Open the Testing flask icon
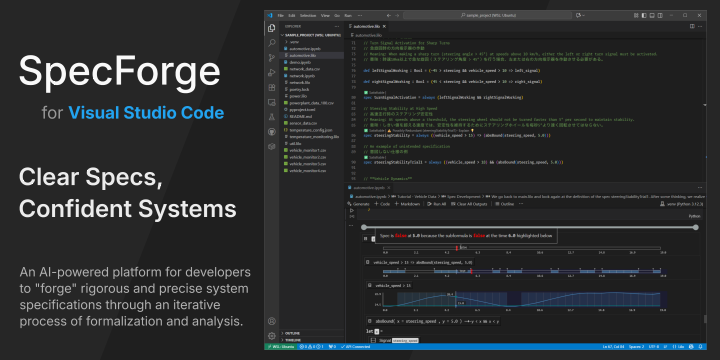 [x=271, y=117]
